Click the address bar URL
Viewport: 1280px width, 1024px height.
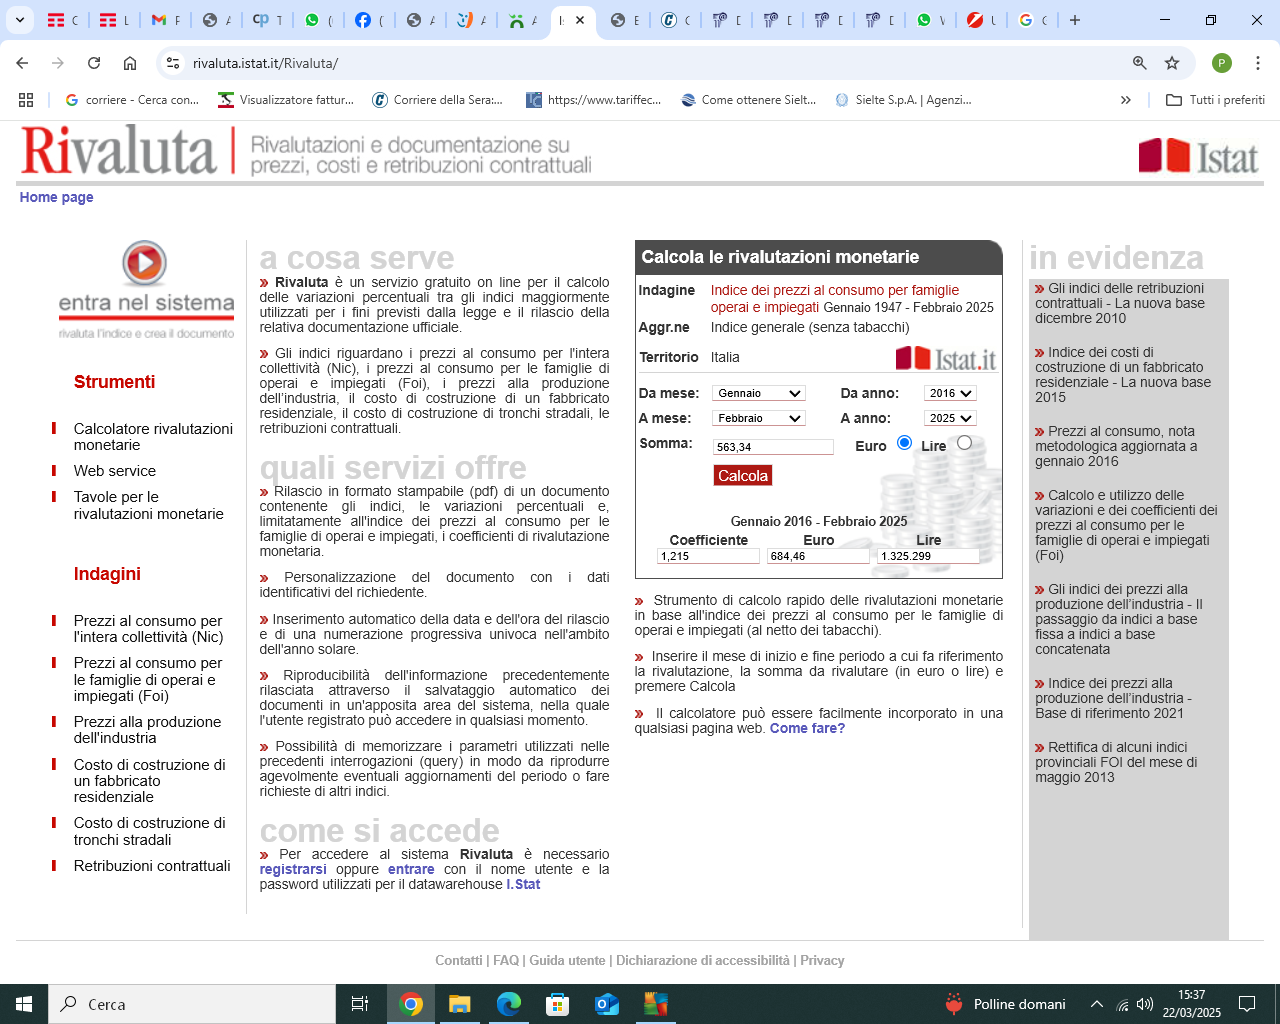[265, 63]
